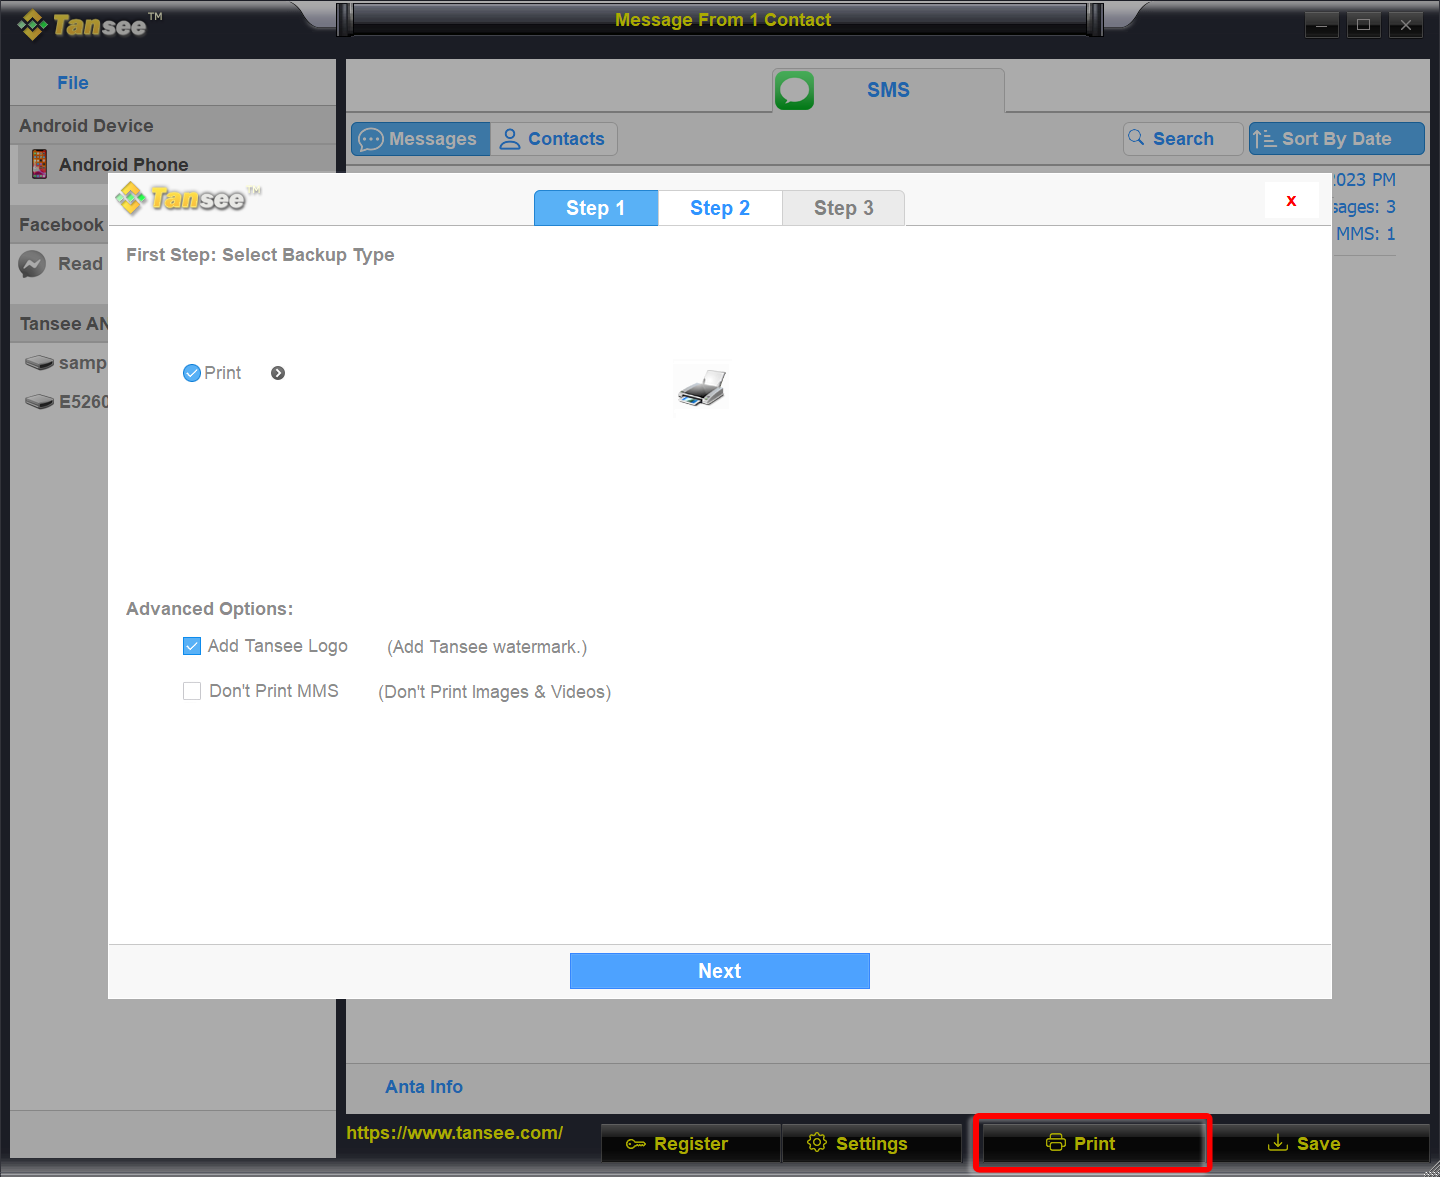Screen dimensions: 1440x1177
Task: Click the Search button
Action: coord(1183,139)
